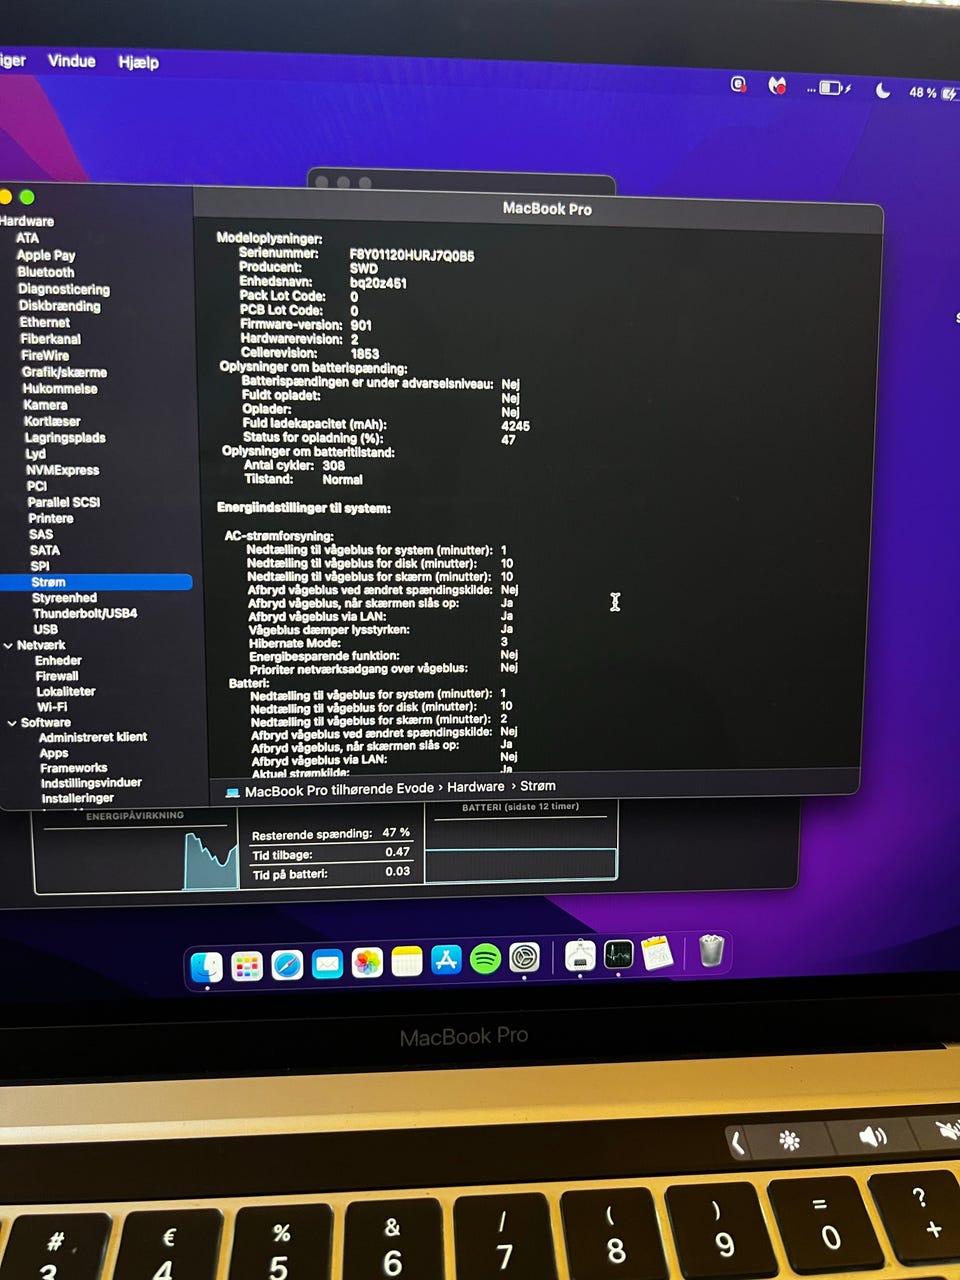
Task: Click serial number F8Y01120HURJ7Q0B5 text
Action: 412,256
